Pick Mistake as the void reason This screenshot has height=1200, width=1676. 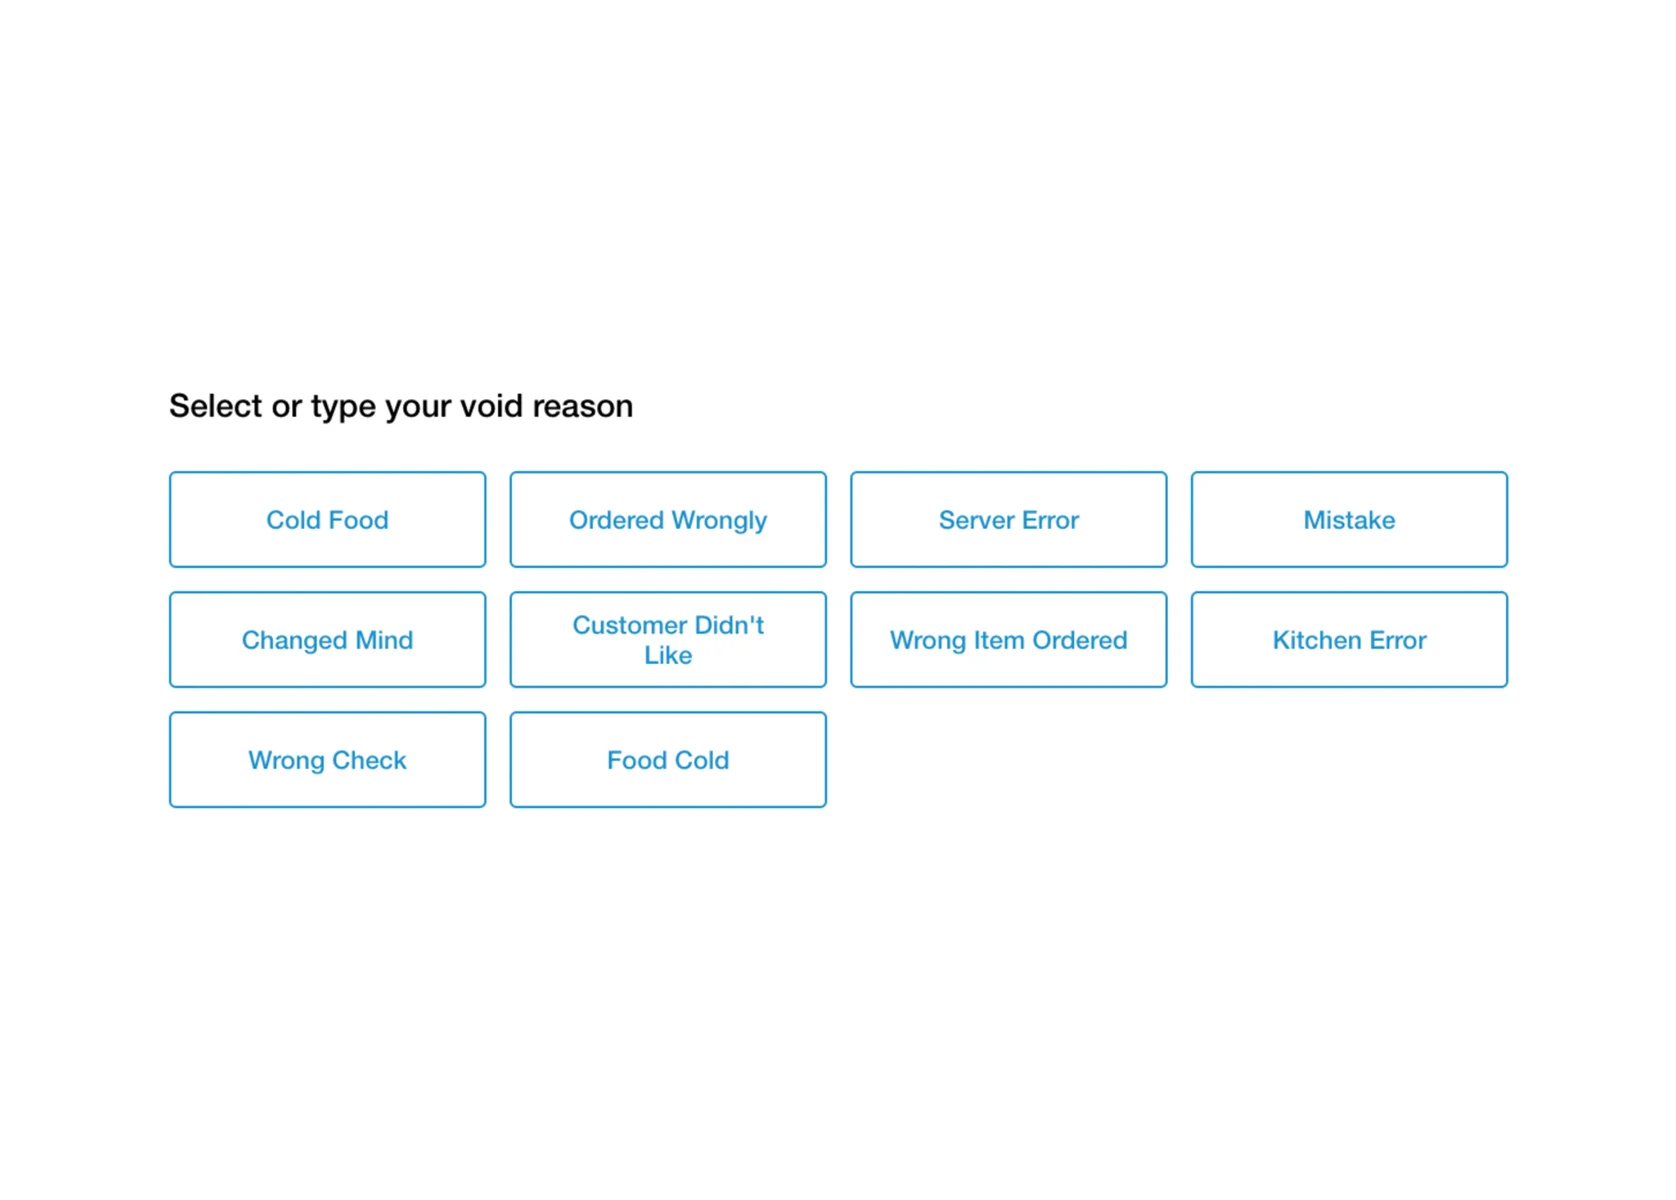tap(1349, 520)
